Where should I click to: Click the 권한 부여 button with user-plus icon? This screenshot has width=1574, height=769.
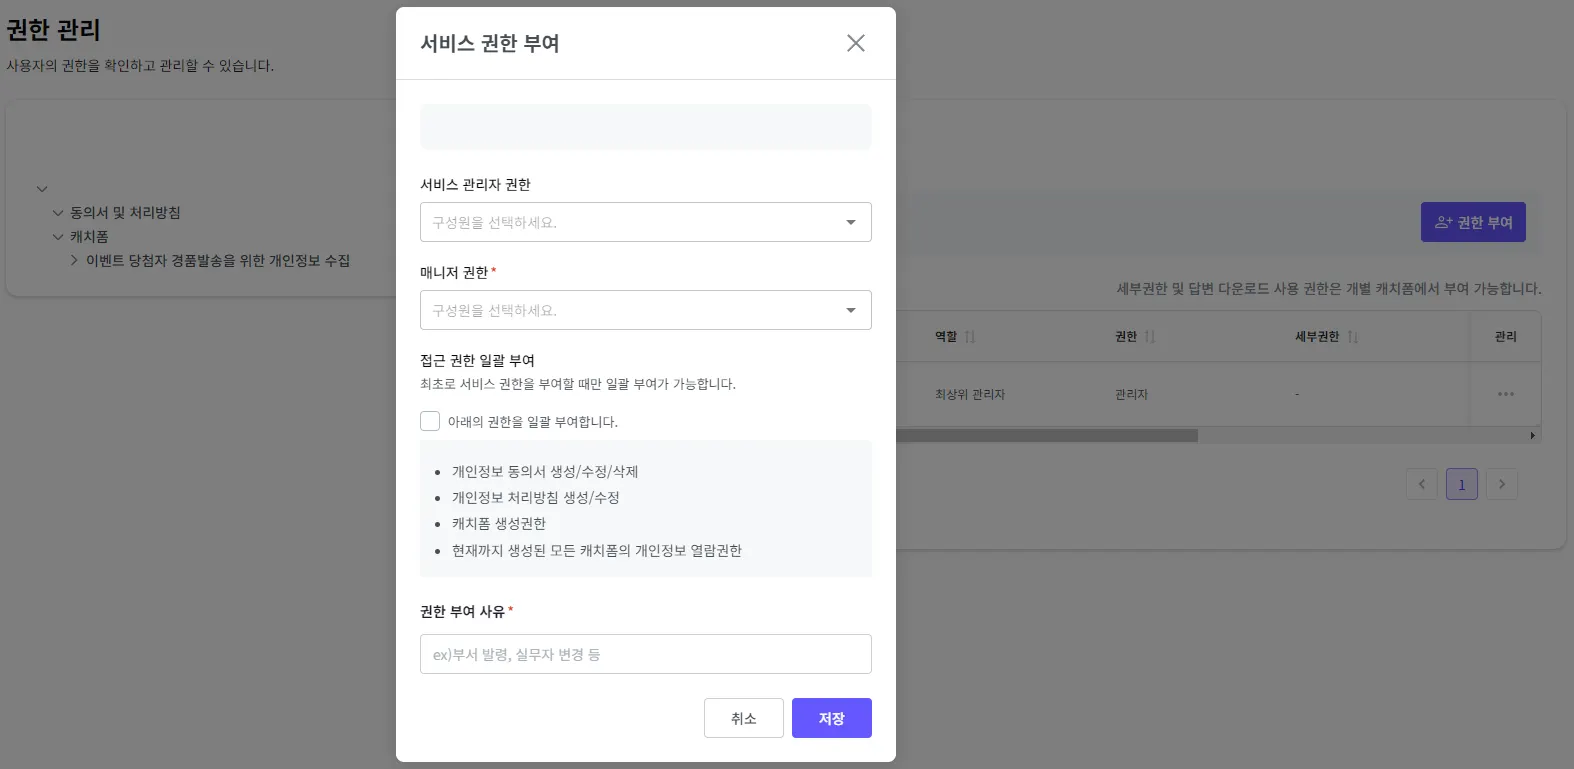(x=1472, y=222)
